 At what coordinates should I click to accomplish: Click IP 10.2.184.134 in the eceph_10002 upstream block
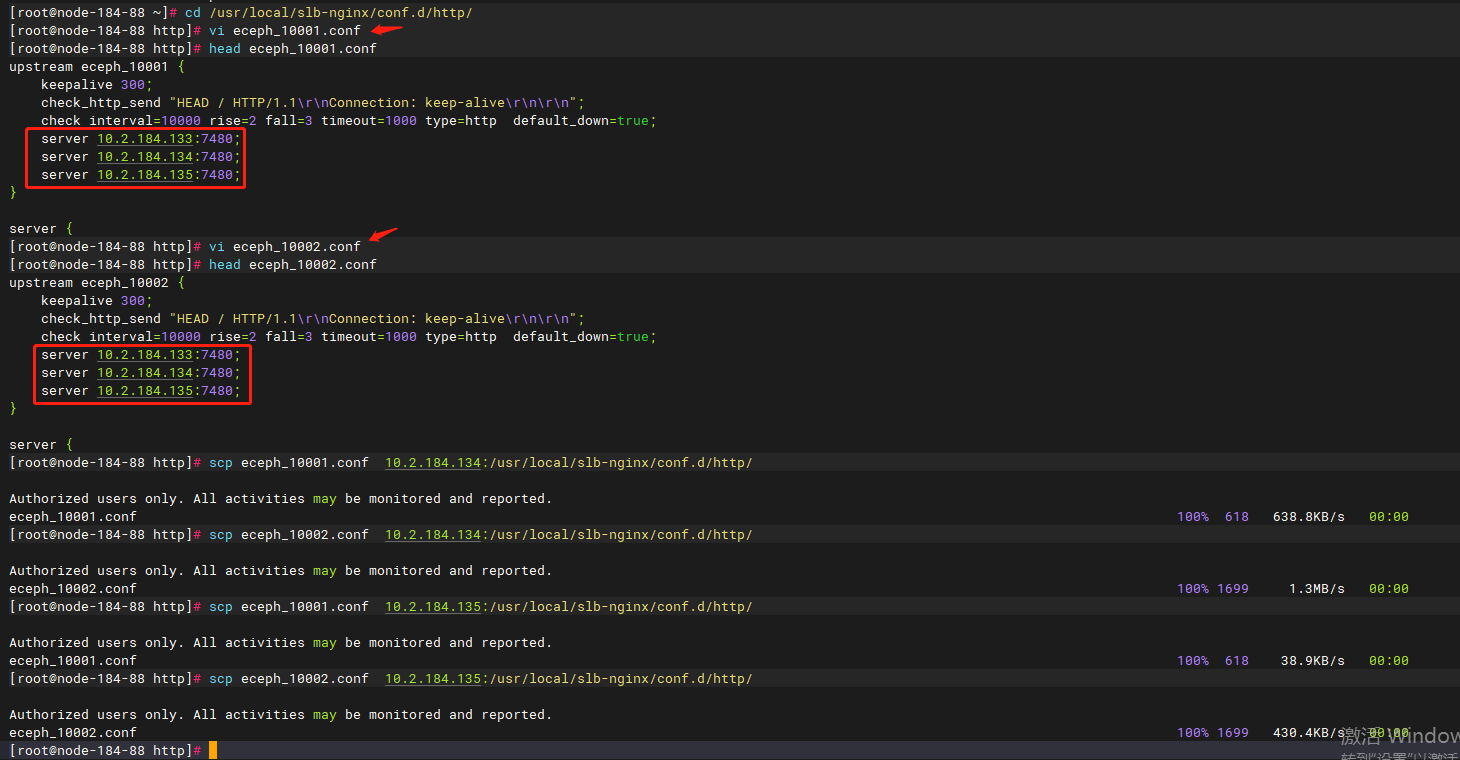pyautogui.click(x=145, y=372)
